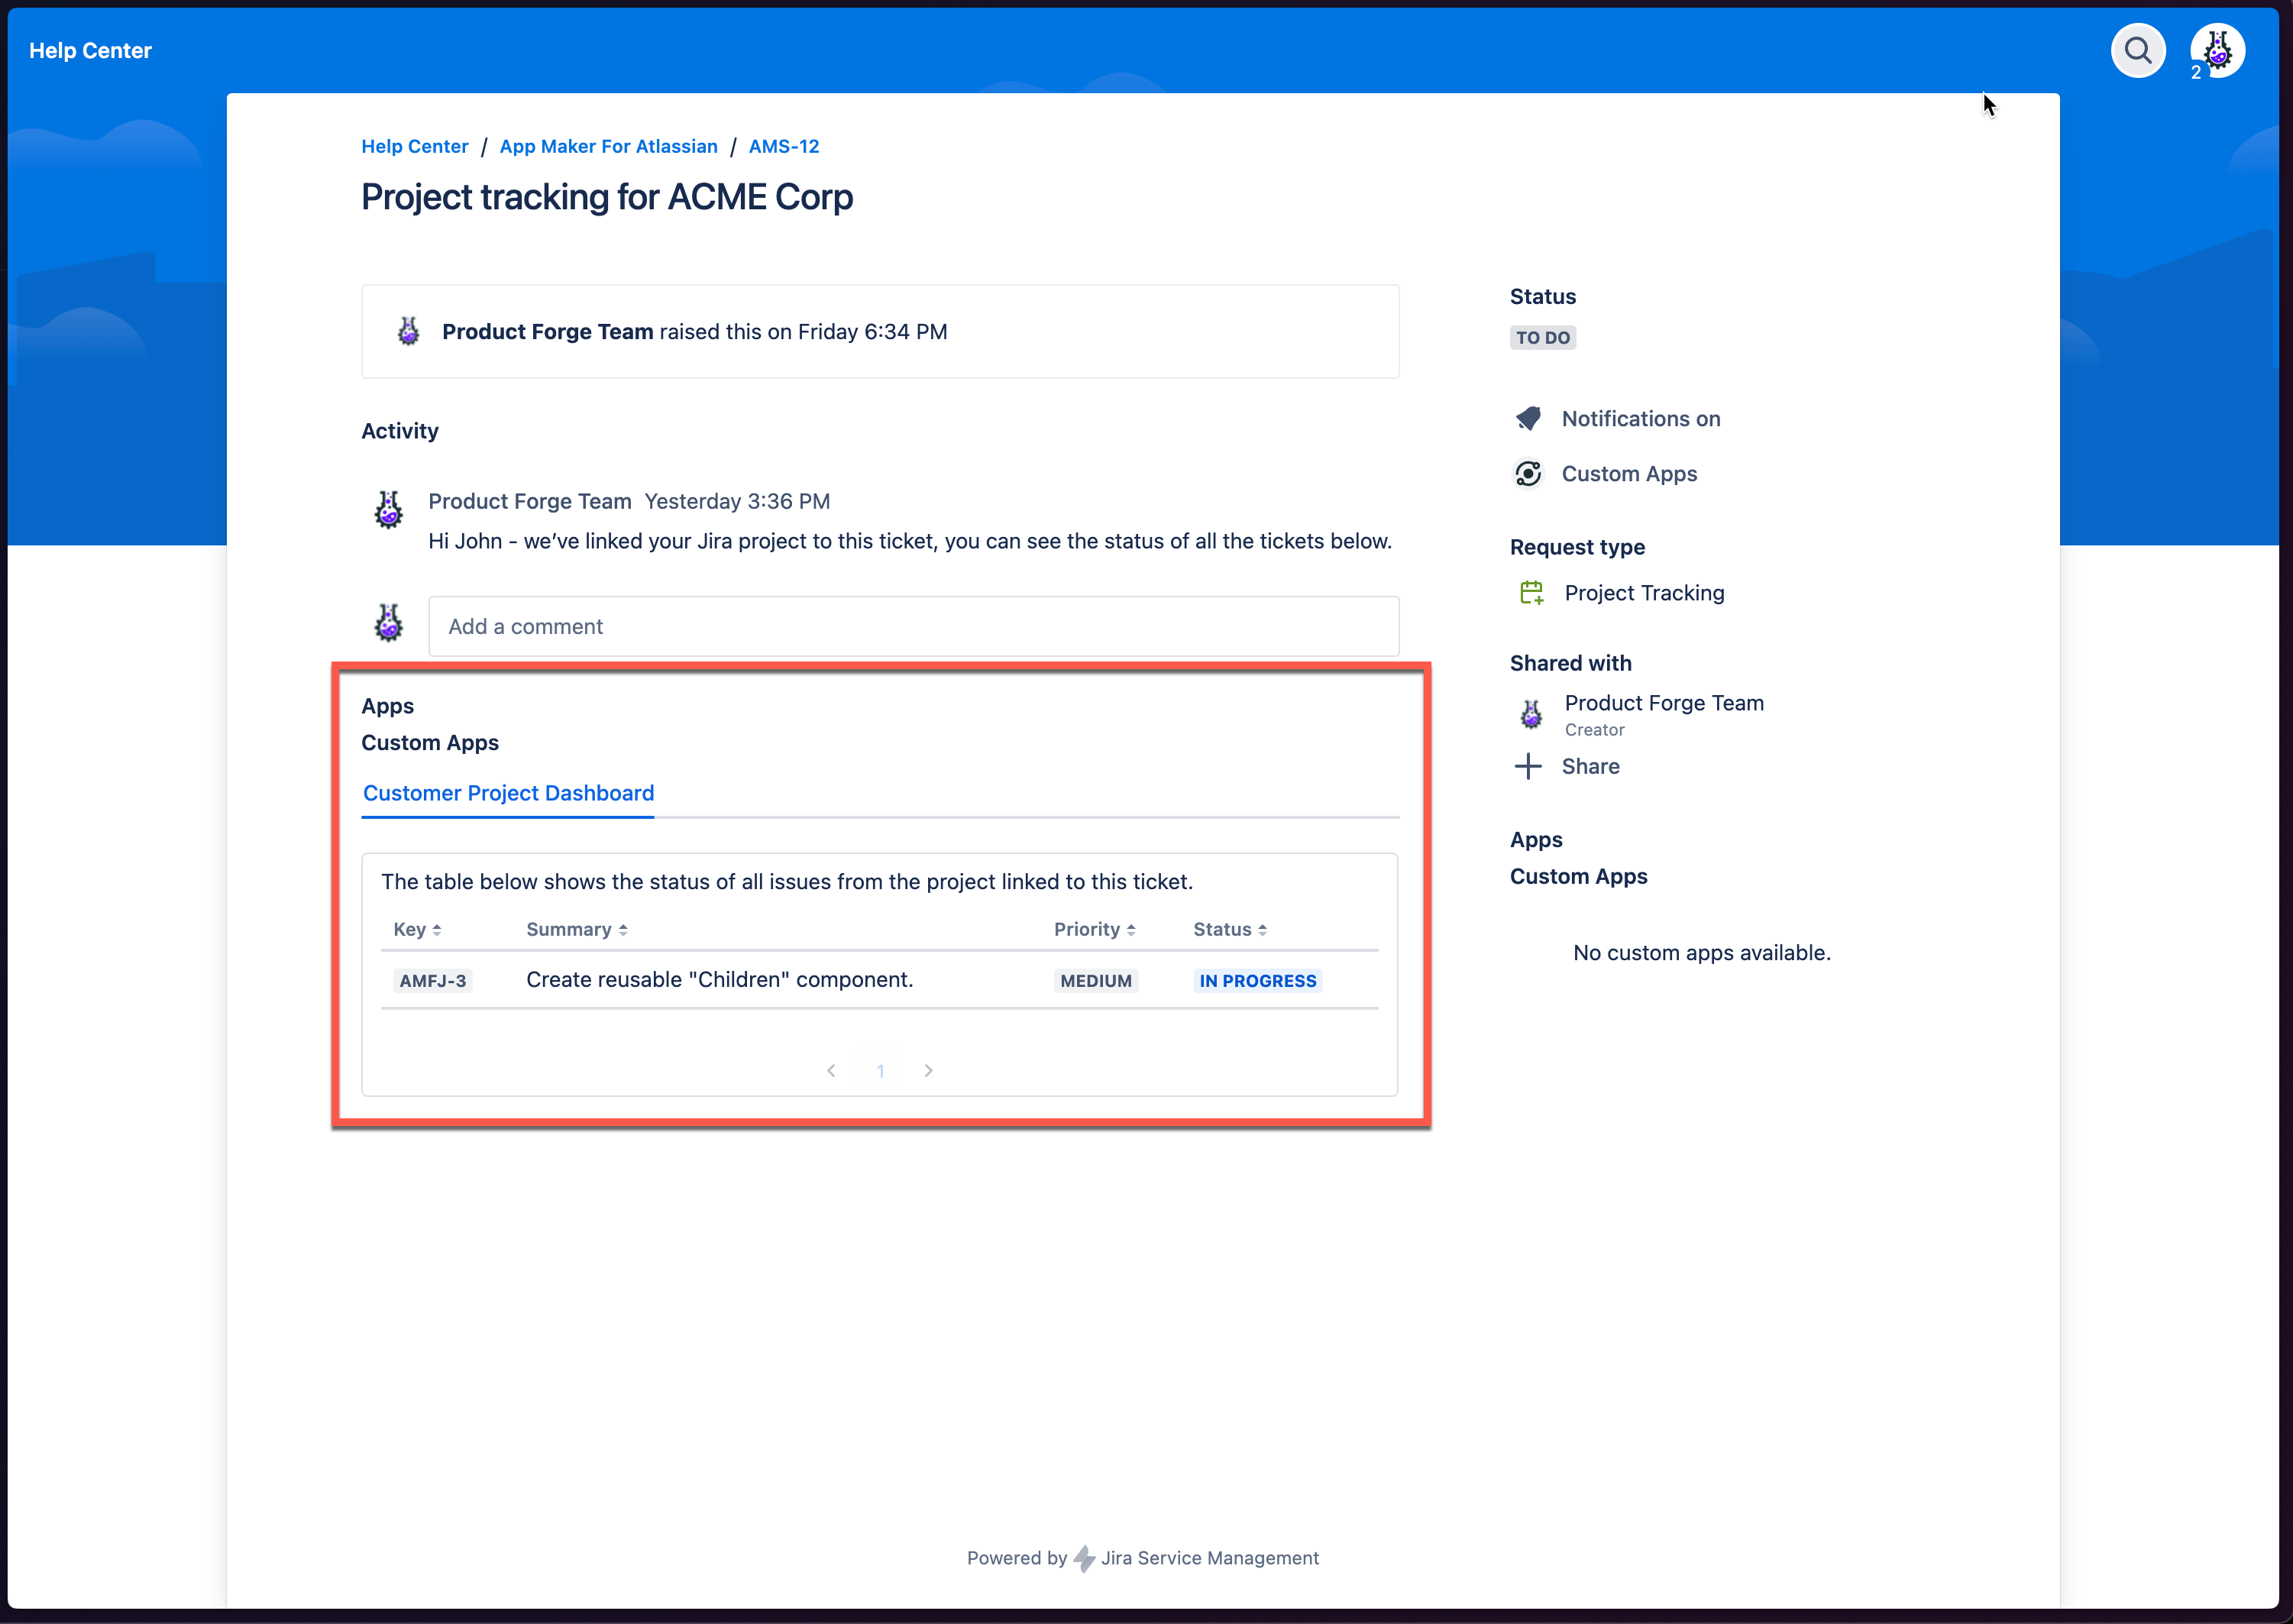This screenshot has height=1624, width=2293.
Task: Click the IN PROGRESS status badge
Action: click(1257, 981)
